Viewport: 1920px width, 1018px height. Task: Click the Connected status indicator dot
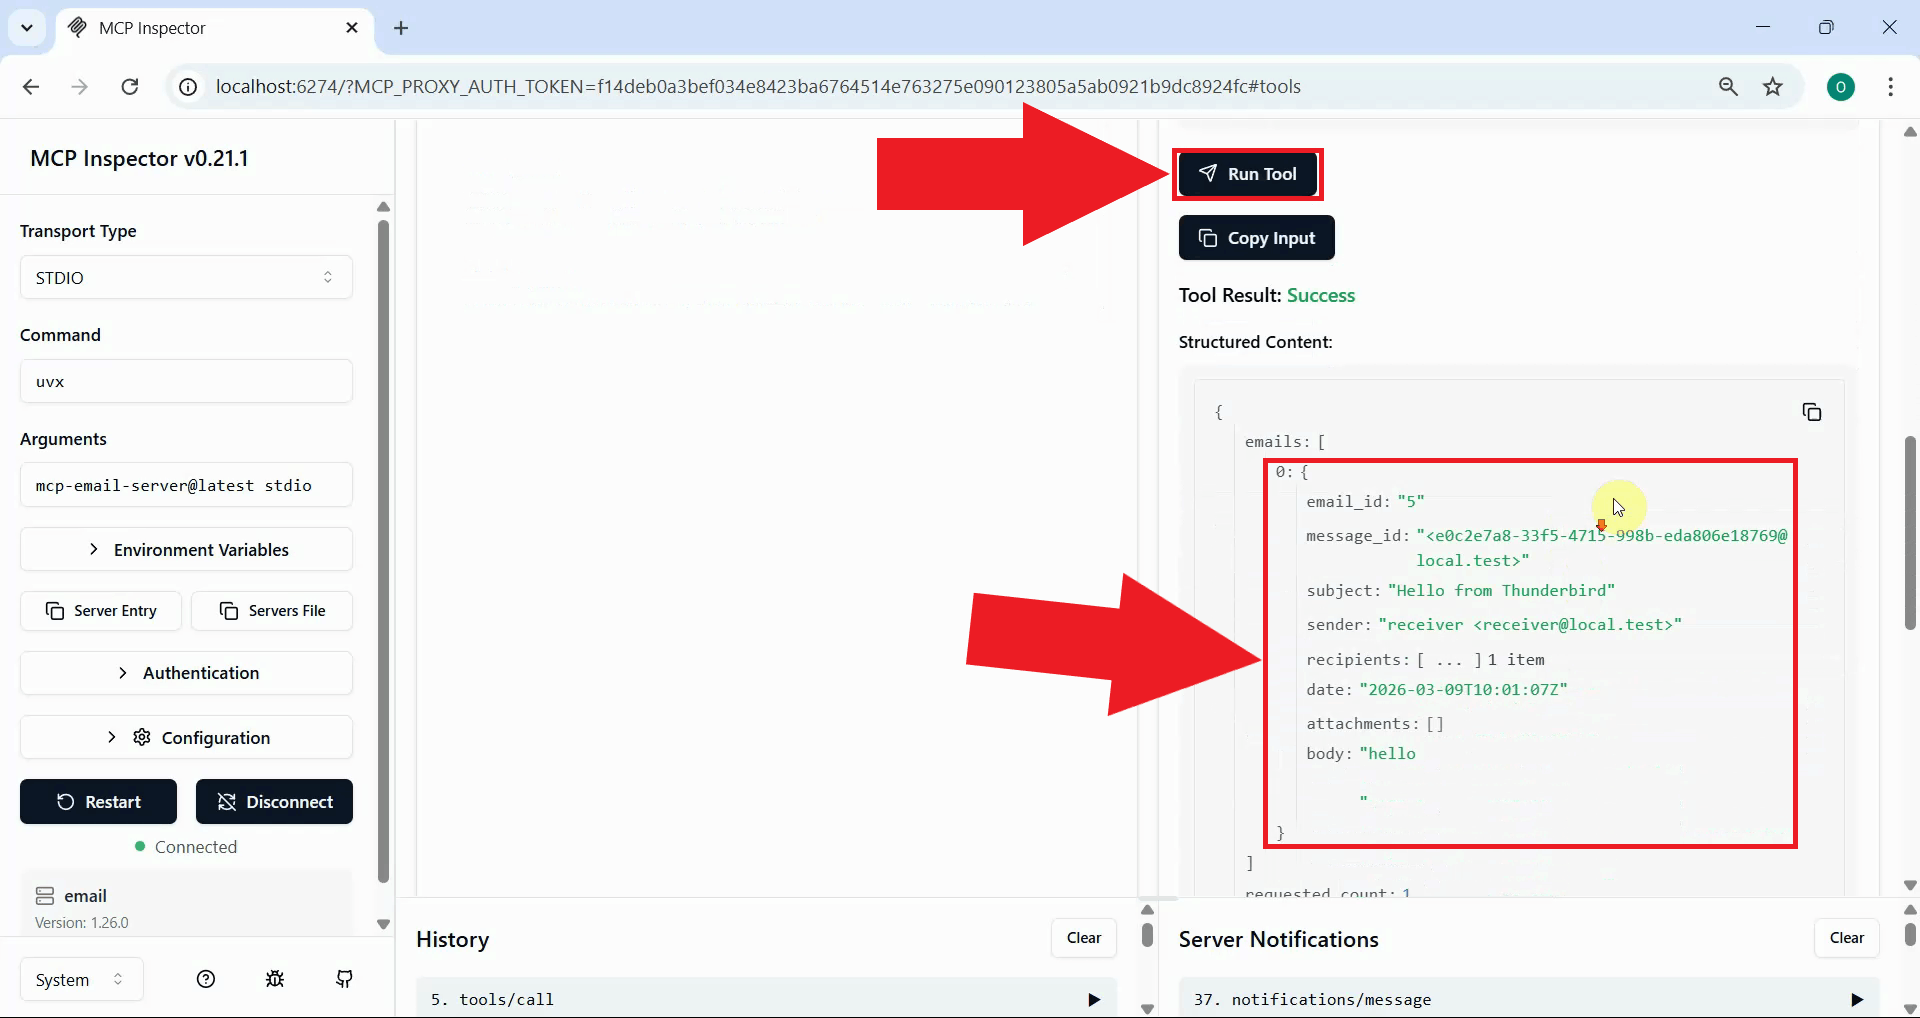coord(138,848)
